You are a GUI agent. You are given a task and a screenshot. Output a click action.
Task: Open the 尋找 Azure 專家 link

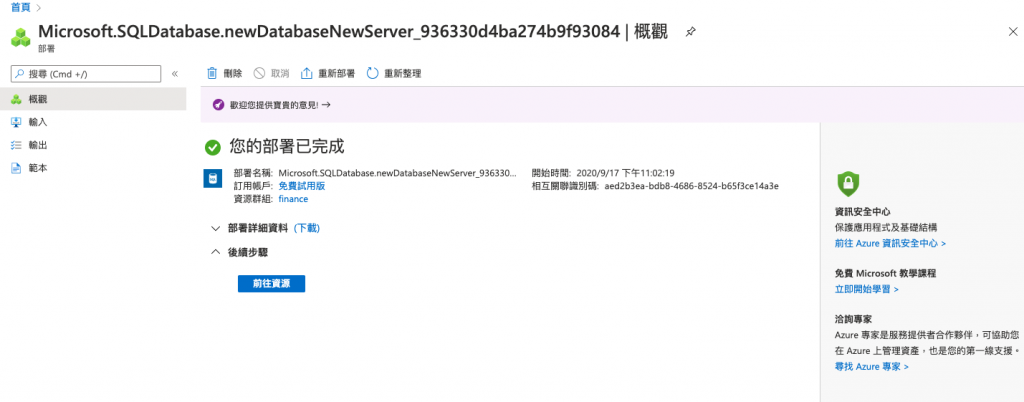click(x=872, y=367)
